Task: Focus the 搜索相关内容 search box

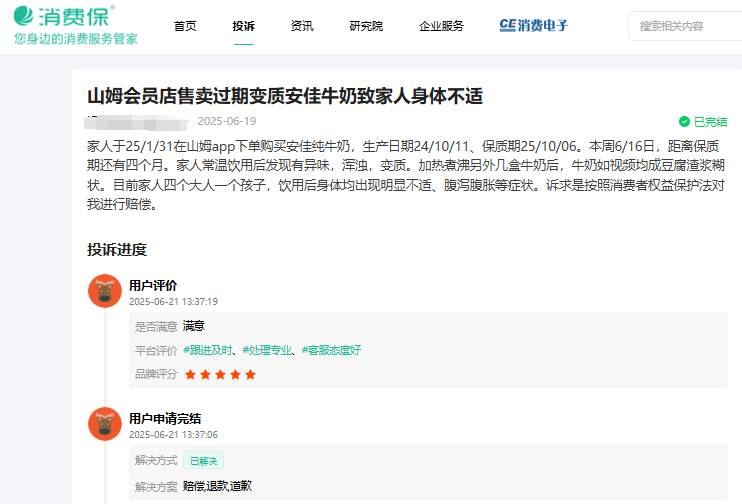Action: click(685, 26)
